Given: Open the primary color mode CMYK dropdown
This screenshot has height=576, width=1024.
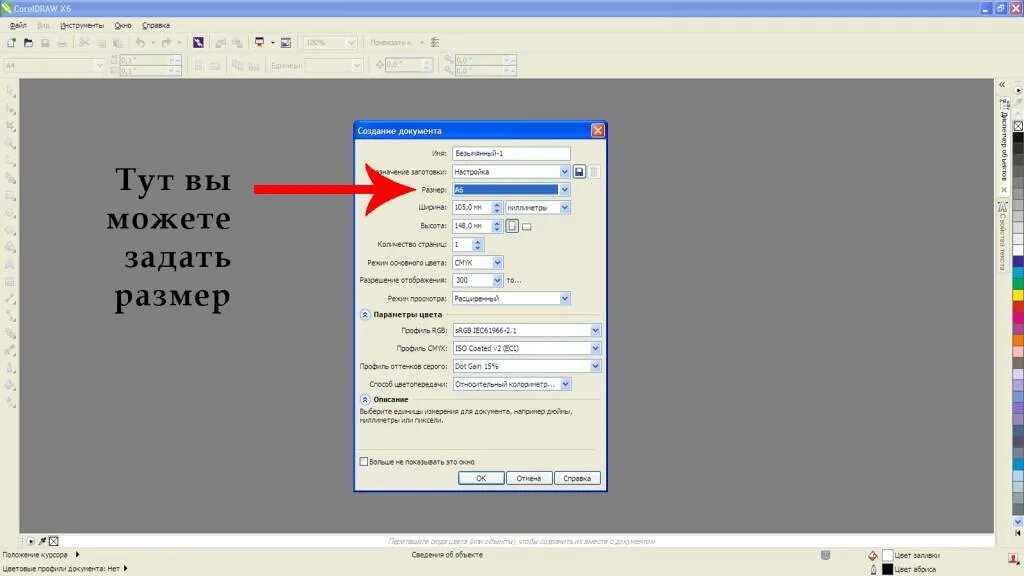Looking at the screenshot, I should coord(498,263).
